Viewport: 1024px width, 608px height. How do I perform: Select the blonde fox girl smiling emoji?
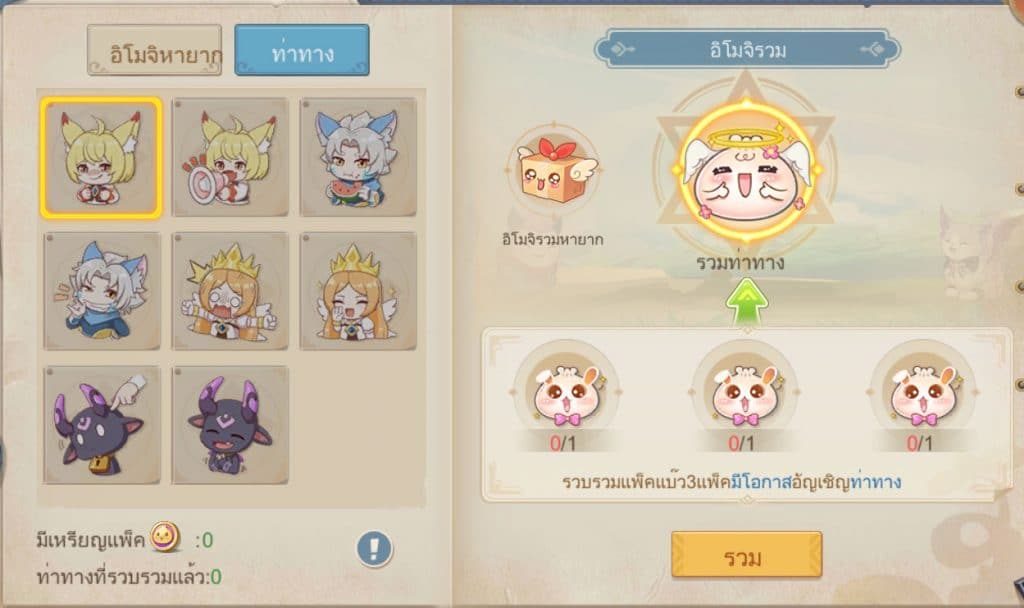[x=101, y=157]
